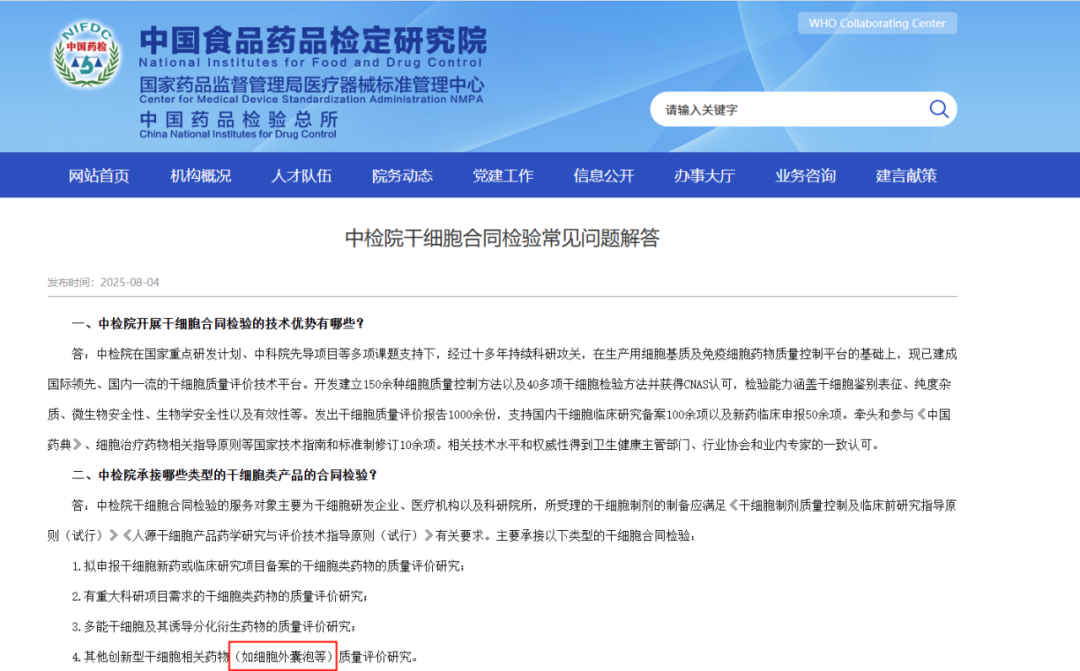
Task: Select the 党建工作 menu item
Action: (503, 176)
